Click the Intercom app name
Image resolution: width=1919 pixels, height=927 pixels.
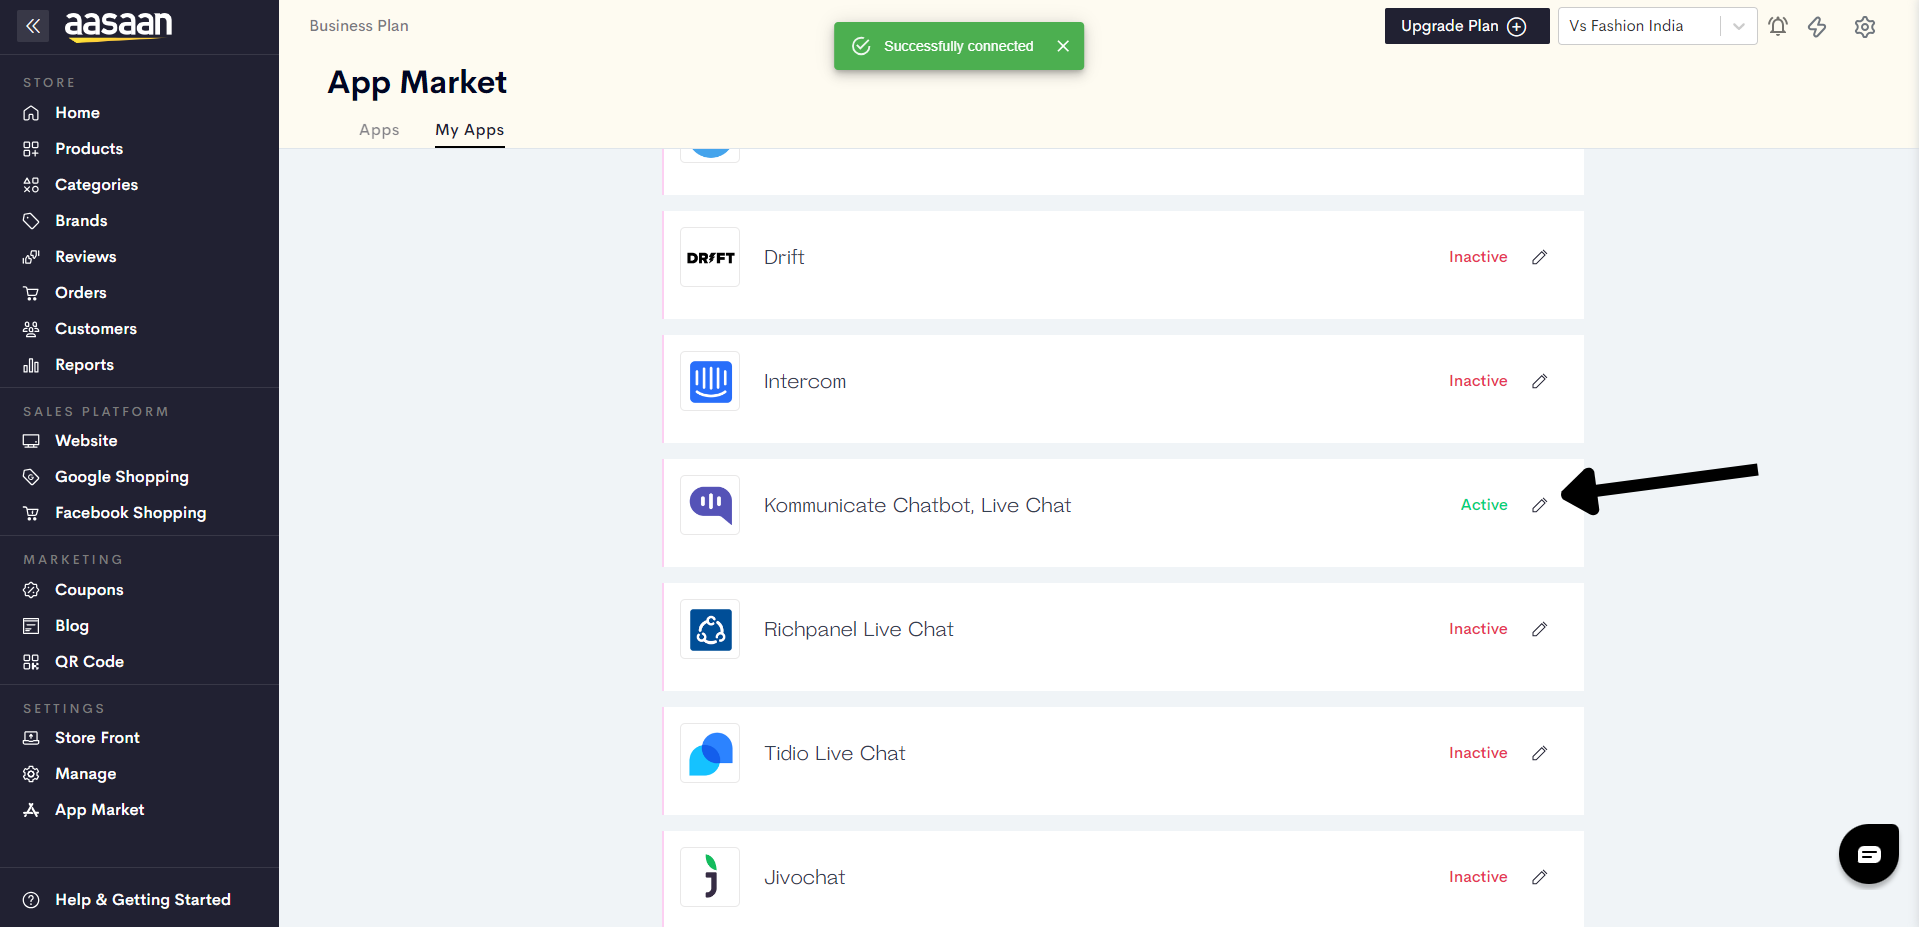pyautogui.click(x=805, y=381)
